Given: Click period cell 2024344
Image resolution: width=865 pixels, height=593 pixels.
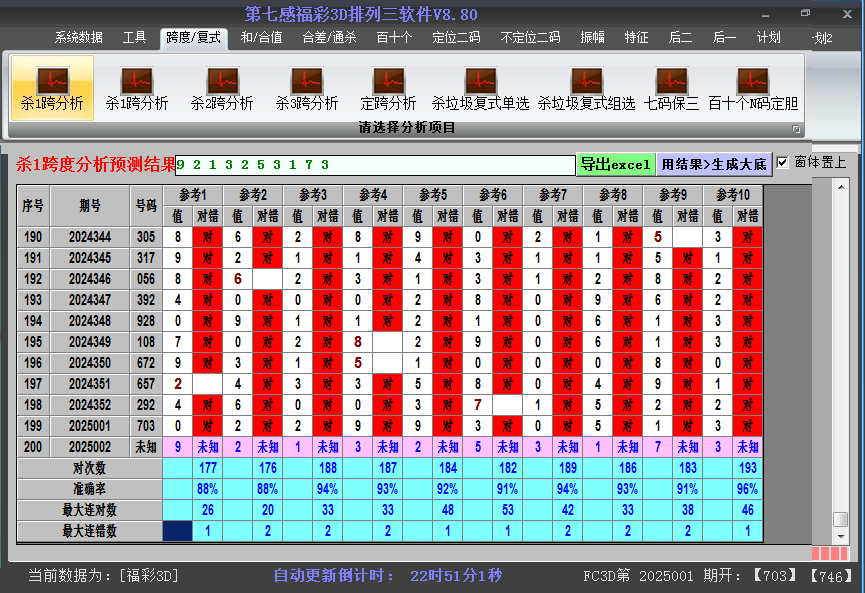Looking at the screenshot, I should pos(90,237).
